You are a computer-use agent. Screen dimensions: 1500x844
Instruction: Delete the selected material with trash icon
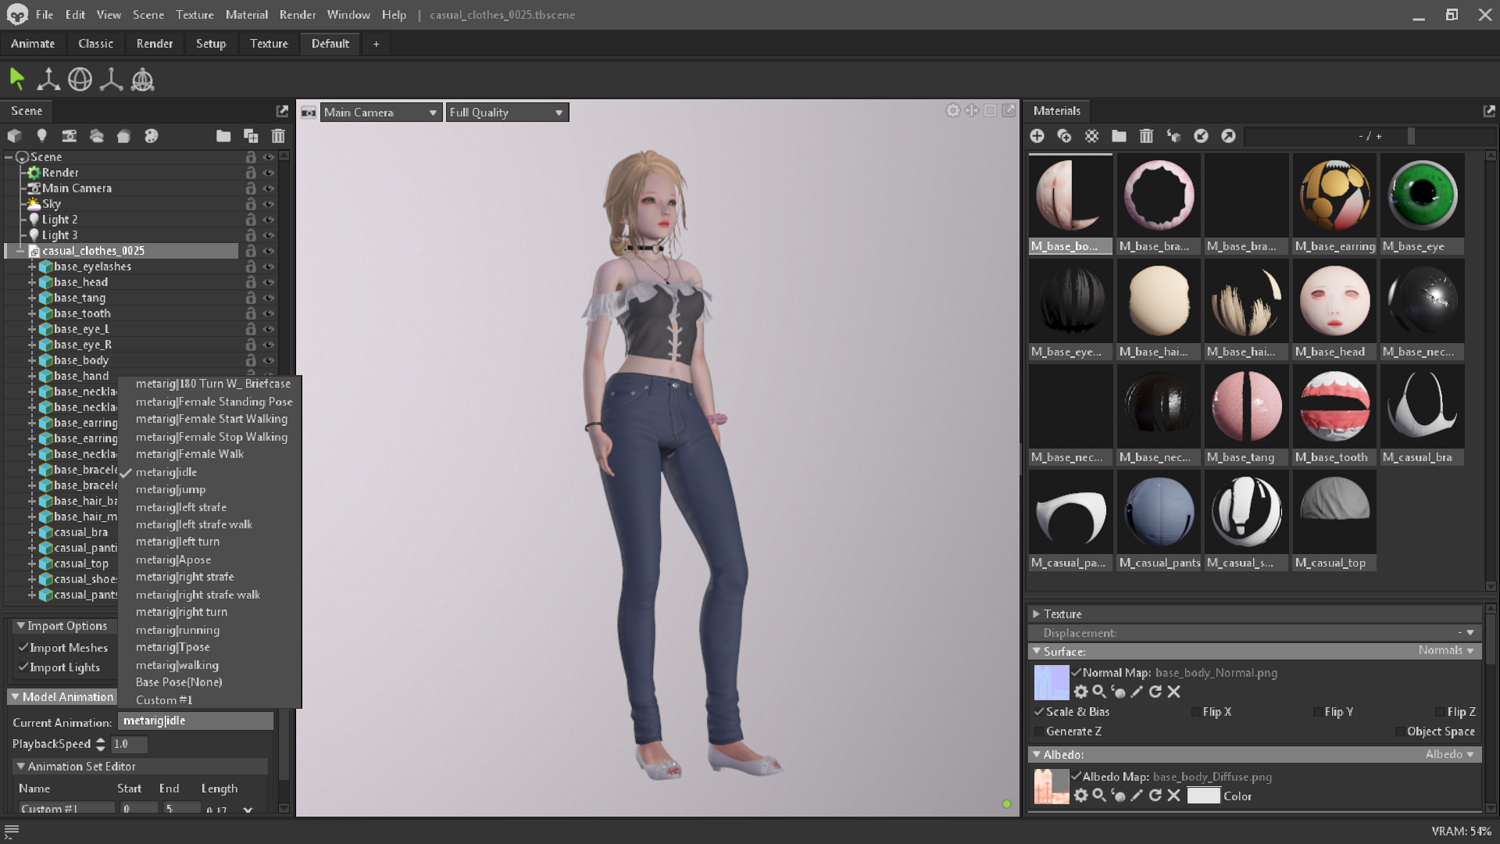1147,136
